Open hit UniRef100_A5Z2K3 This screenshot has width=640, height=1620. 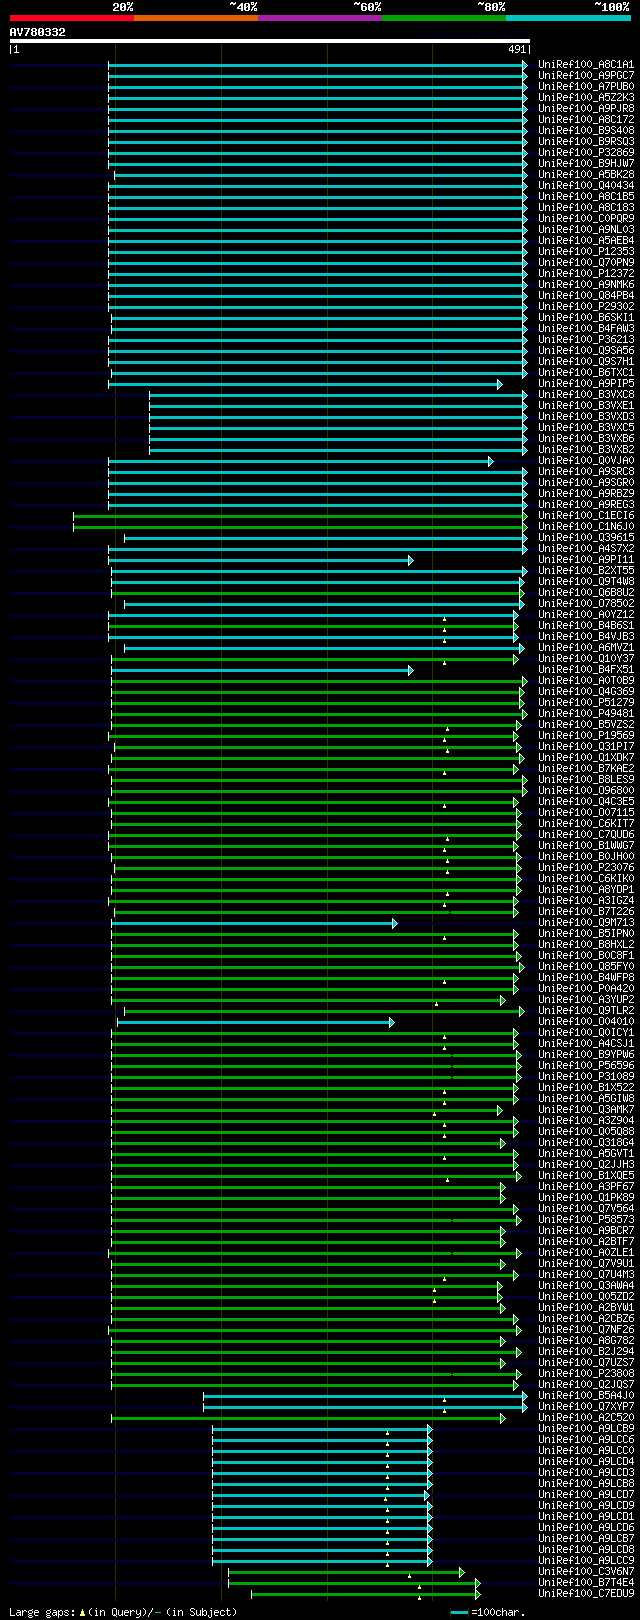pos(586,98)
